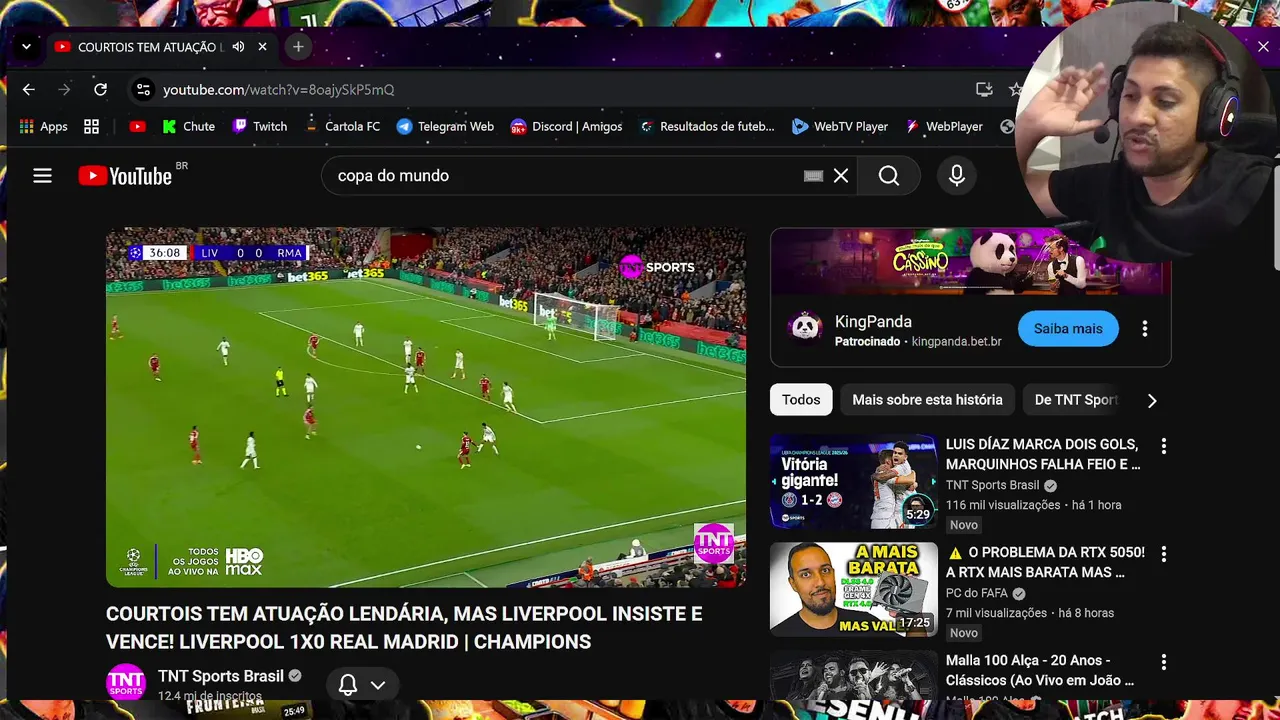Open the Cartola FC bookmark

[x=342, y=126]
